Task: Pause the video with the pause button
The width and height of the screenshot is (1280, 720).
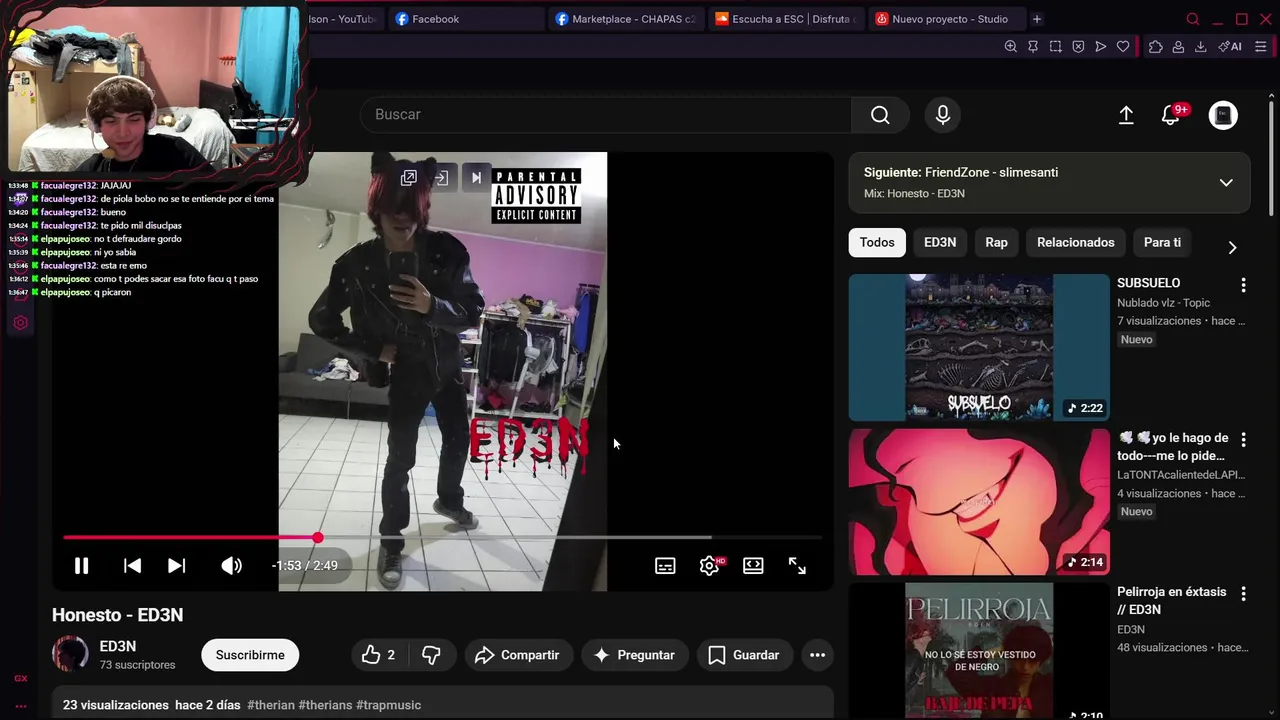Action: pos(81,566)
